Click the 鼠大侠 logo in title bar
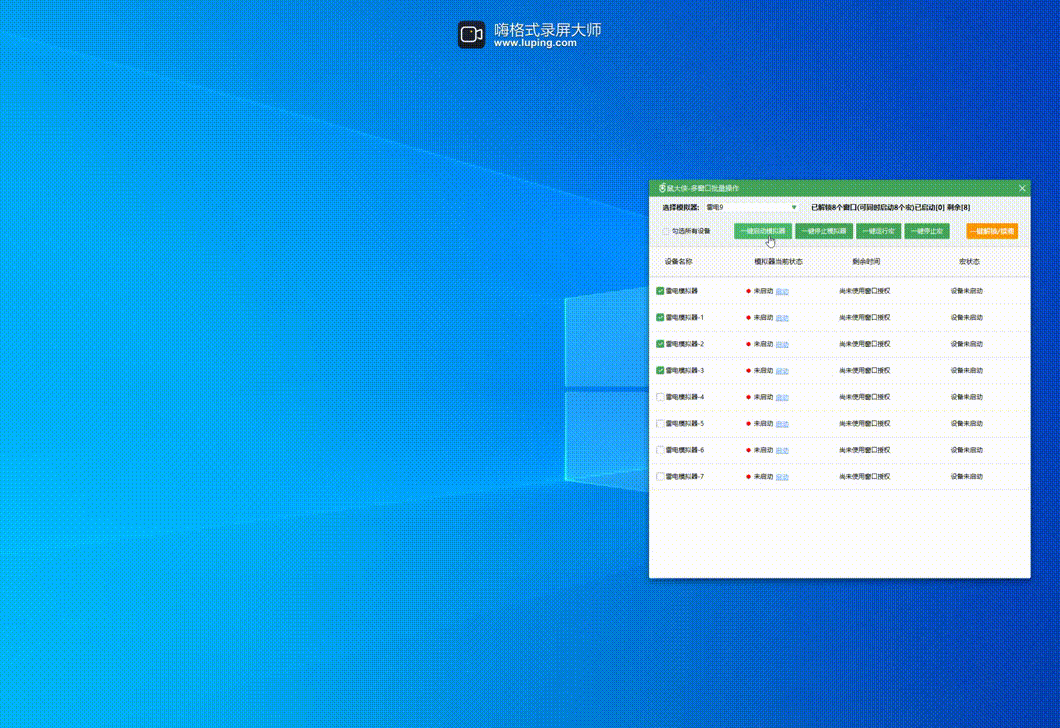Image resolution: width=1060 pixels, height=728 pixels. 662,188
